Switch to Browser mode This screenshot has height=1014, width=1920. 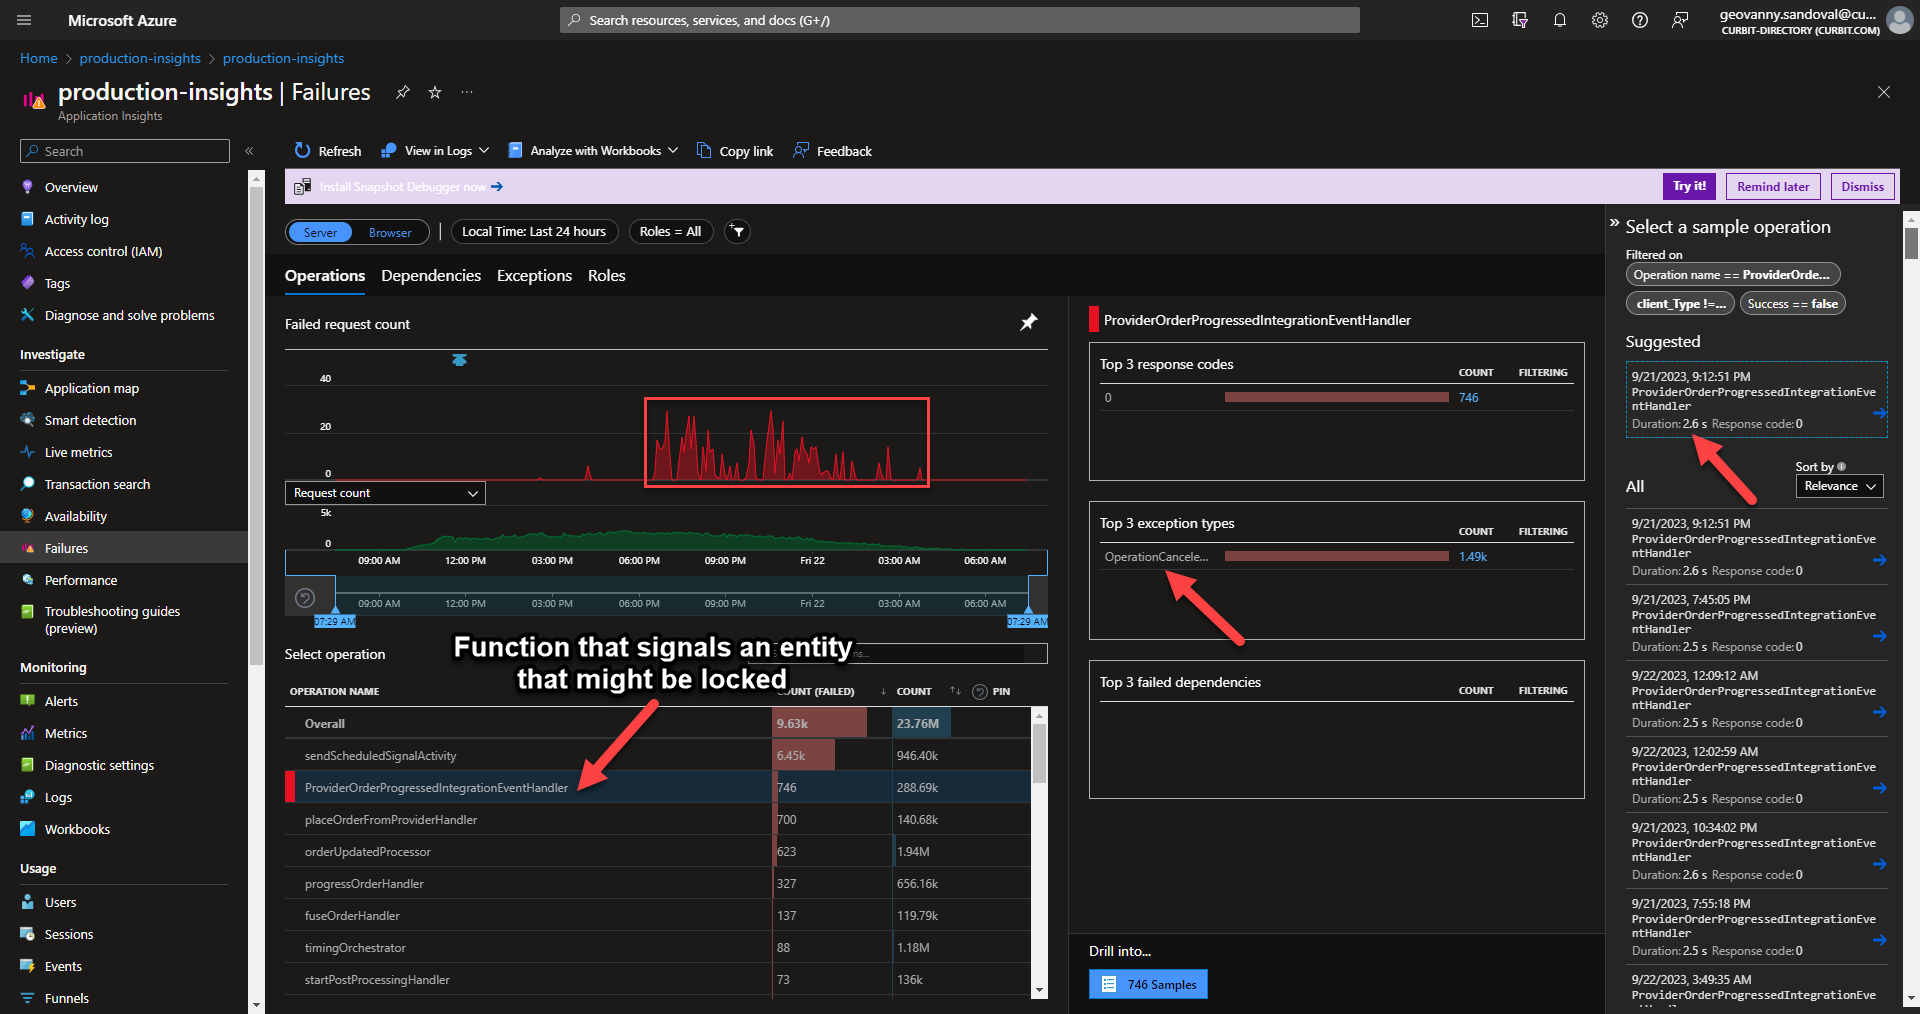tap(390, 231)
